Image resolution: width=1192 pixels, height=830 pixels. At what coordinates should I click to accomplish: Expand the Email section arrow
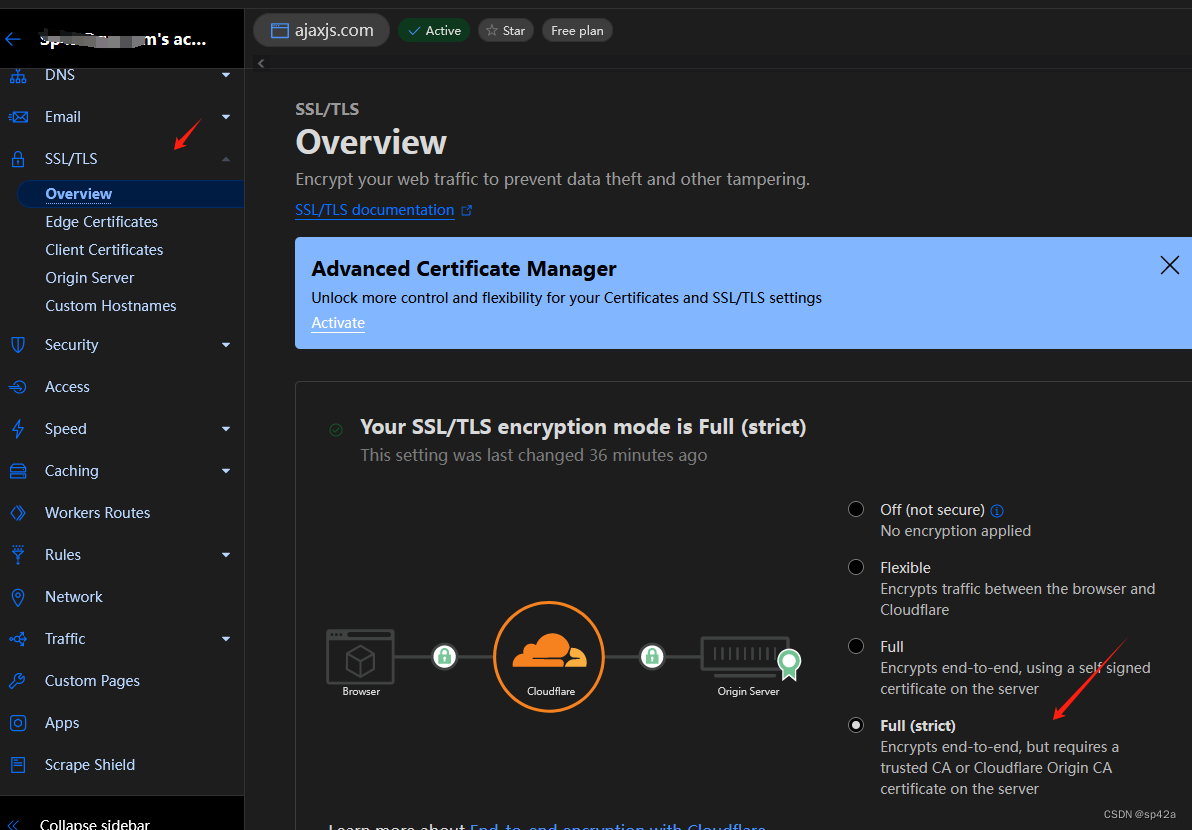pyautogui.click(x=226, y=117)
